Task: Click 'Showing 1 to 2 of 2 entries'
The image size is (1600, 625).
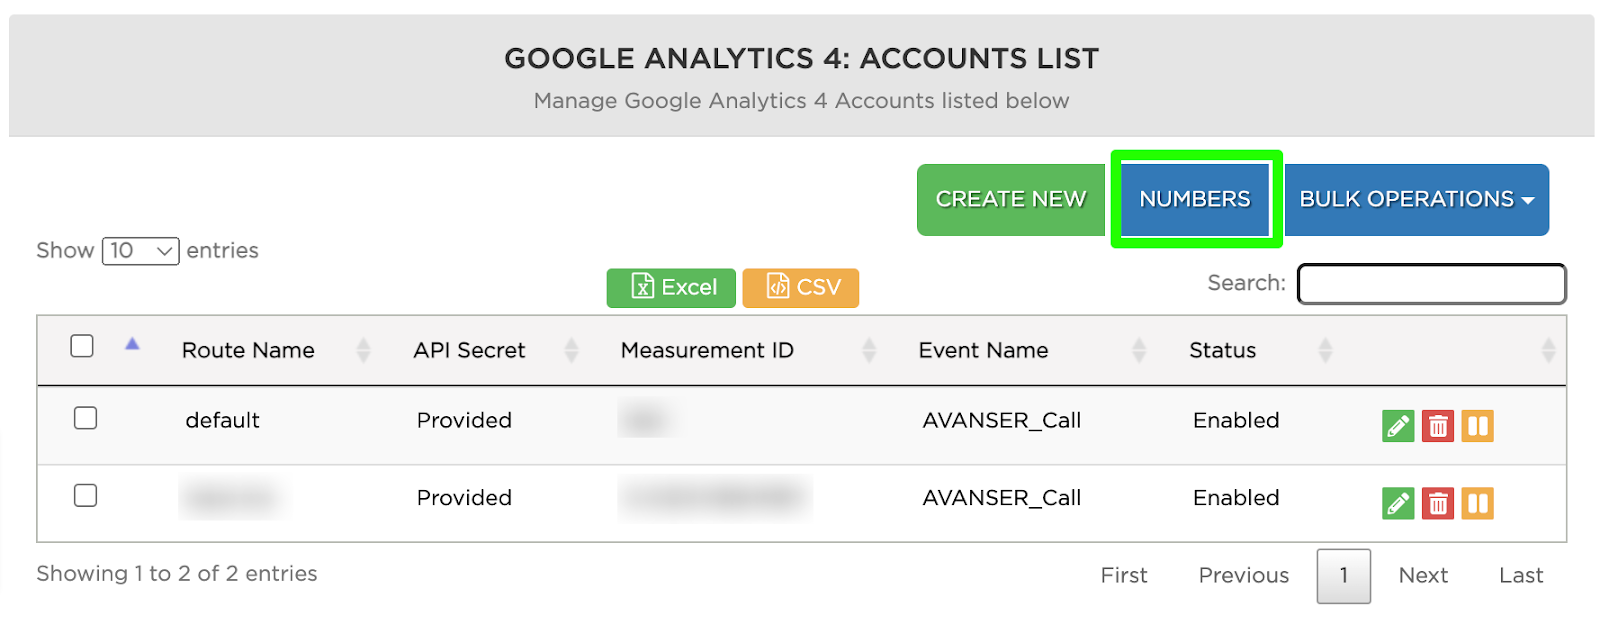Action: click(177, 574)
